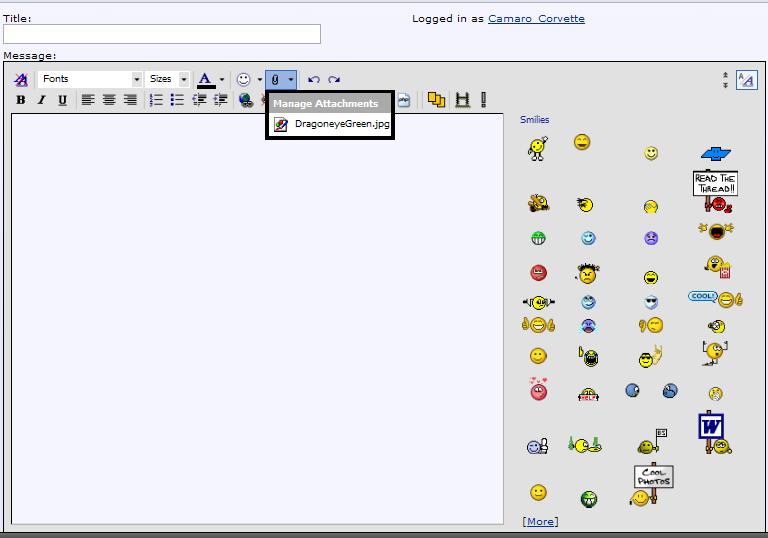
Task: Insert the green grinning teeth smiley
Action: 539,238
